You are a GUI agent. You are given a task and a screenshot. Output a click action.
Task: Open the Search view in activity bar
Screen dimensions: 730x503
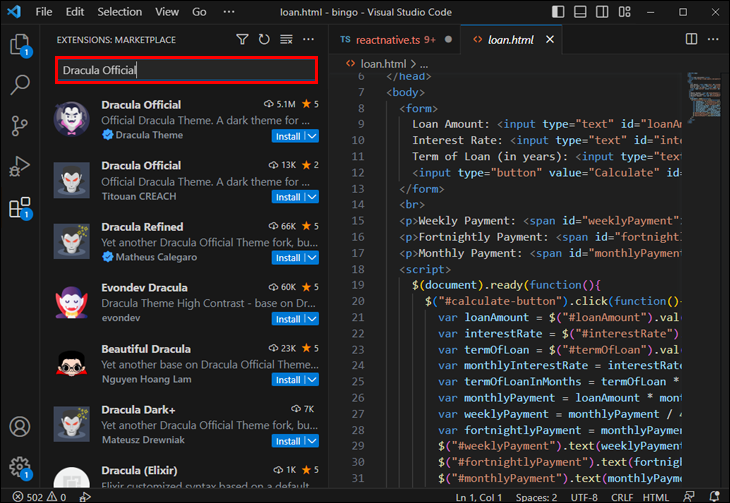tap(20, 85)
